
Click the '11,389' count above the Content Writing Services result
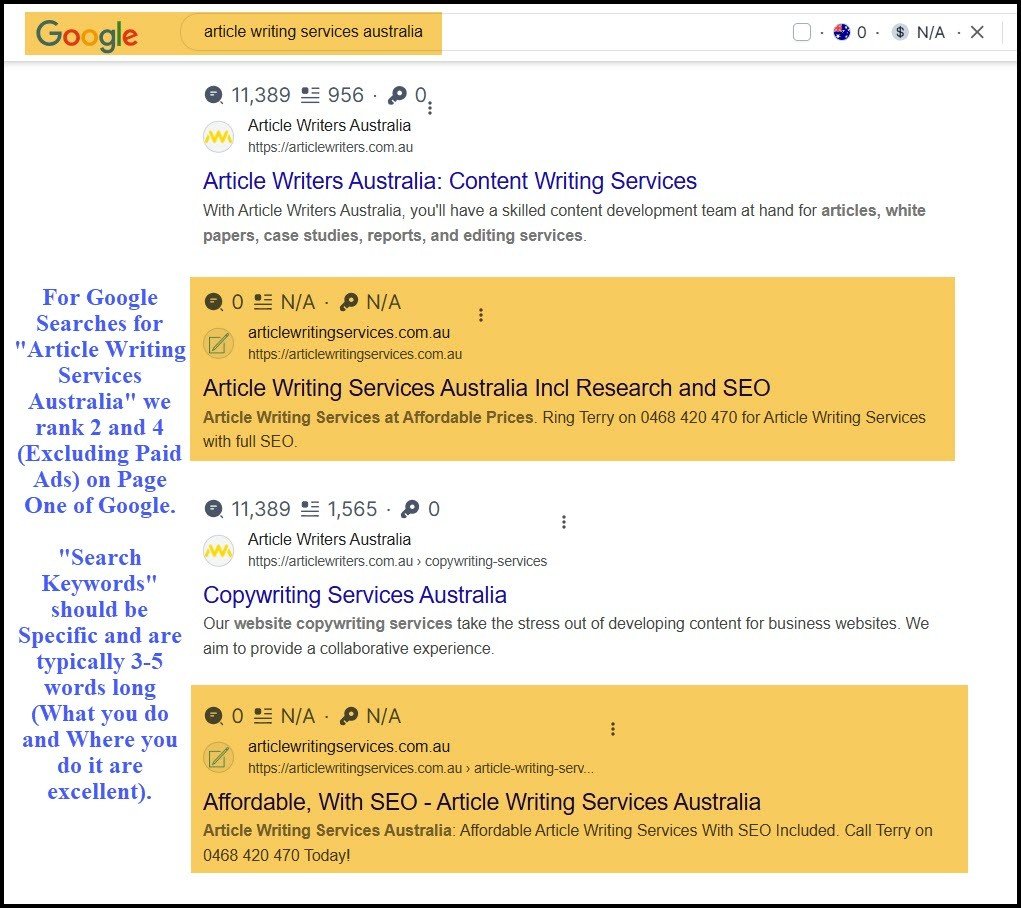click(260, 95)
